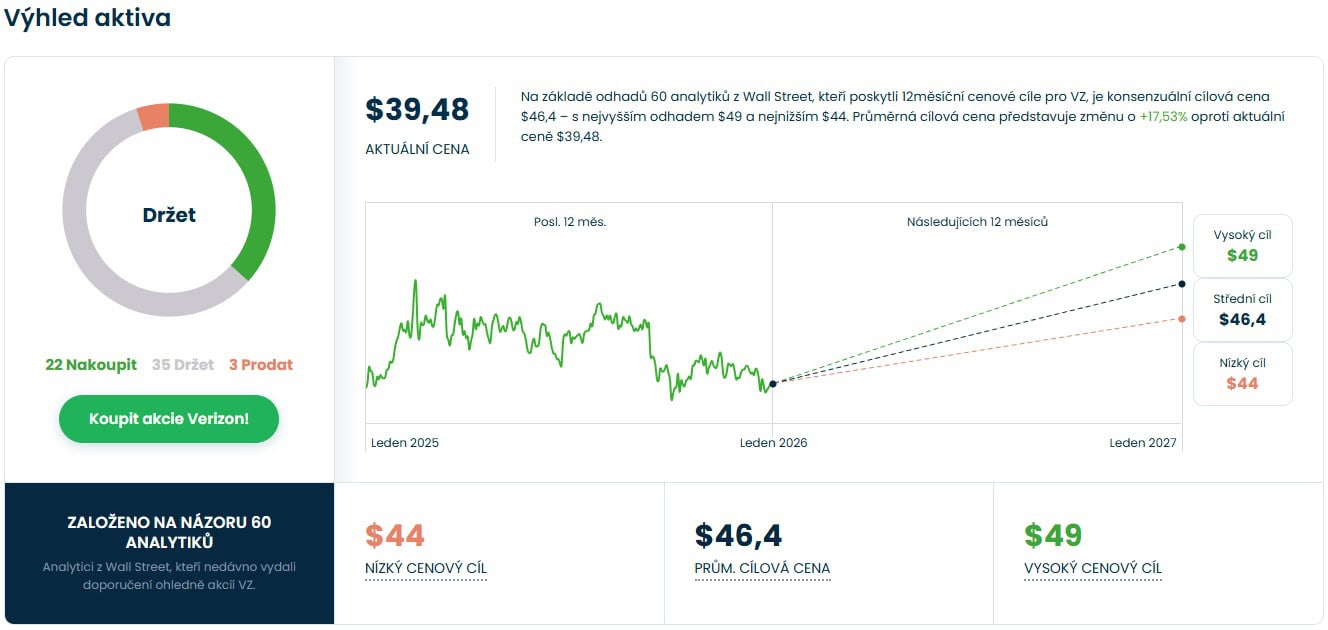Click the NÍZKÝ CENOVÝ CÍL underlined label
Image resolution: width=1328 pixels, height=630 pixels.
click(x=426, y=569)
